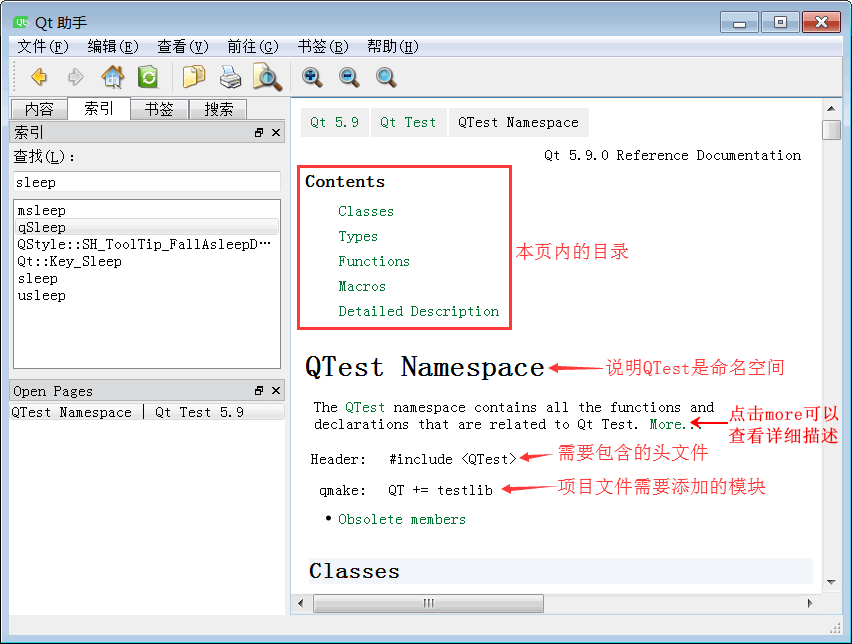
Task: Open the 查看(V) menu
Action: click(x=183, y=47)
